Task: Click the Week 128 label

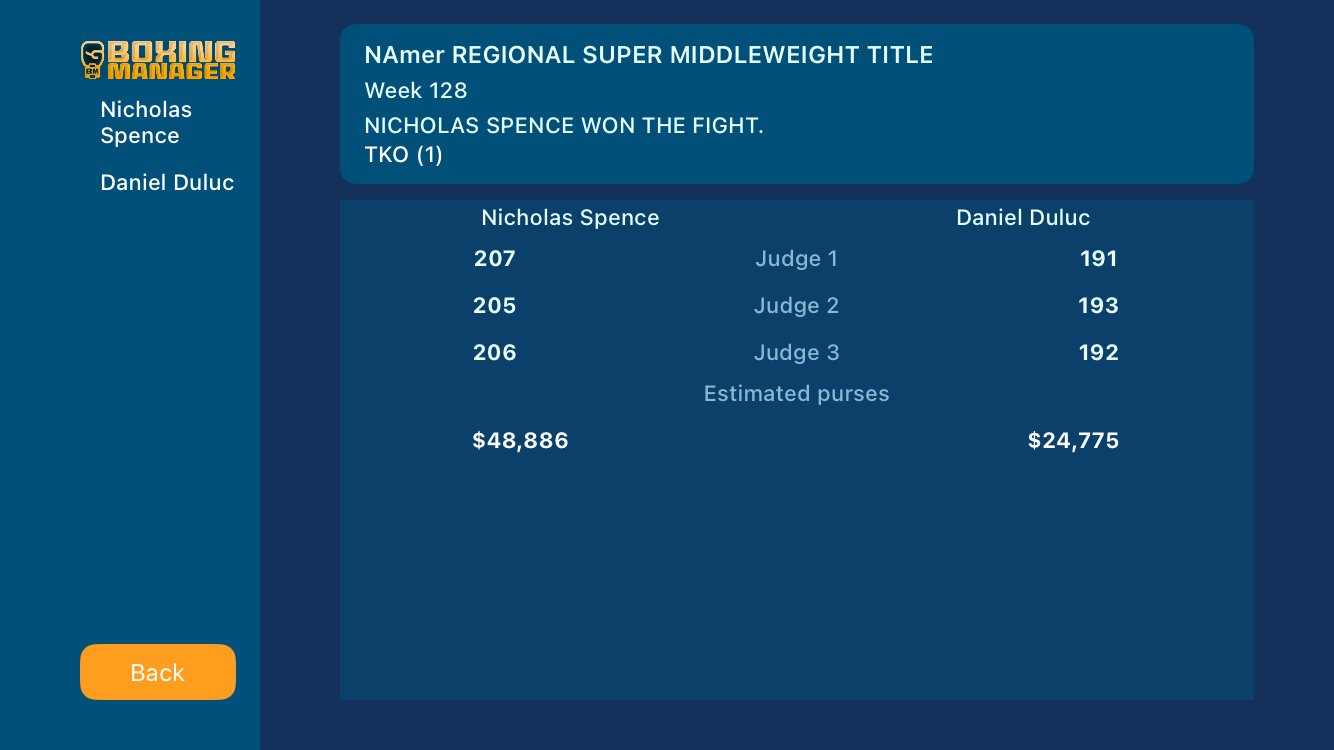Action: pyautogui.click(x=416, y=91)
